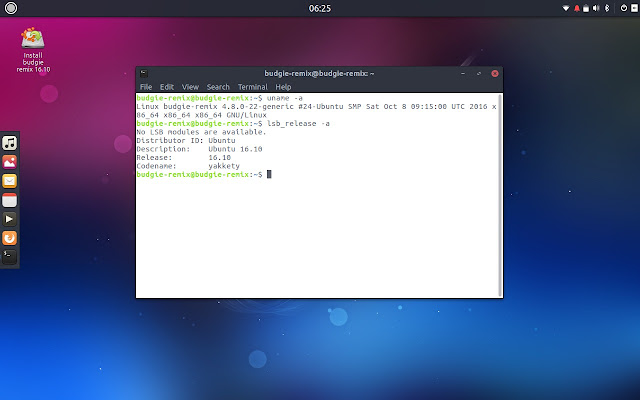Viewport: 640px width, 400px height.
Task: Open the Help menu in terminal
Action: point(283,87)
